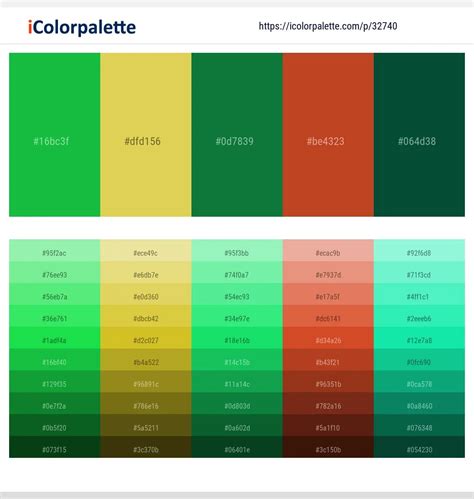Pick the large #0d7839 dark green swatch
This screenshot has height=499, width=474.
tap(237, 135)
